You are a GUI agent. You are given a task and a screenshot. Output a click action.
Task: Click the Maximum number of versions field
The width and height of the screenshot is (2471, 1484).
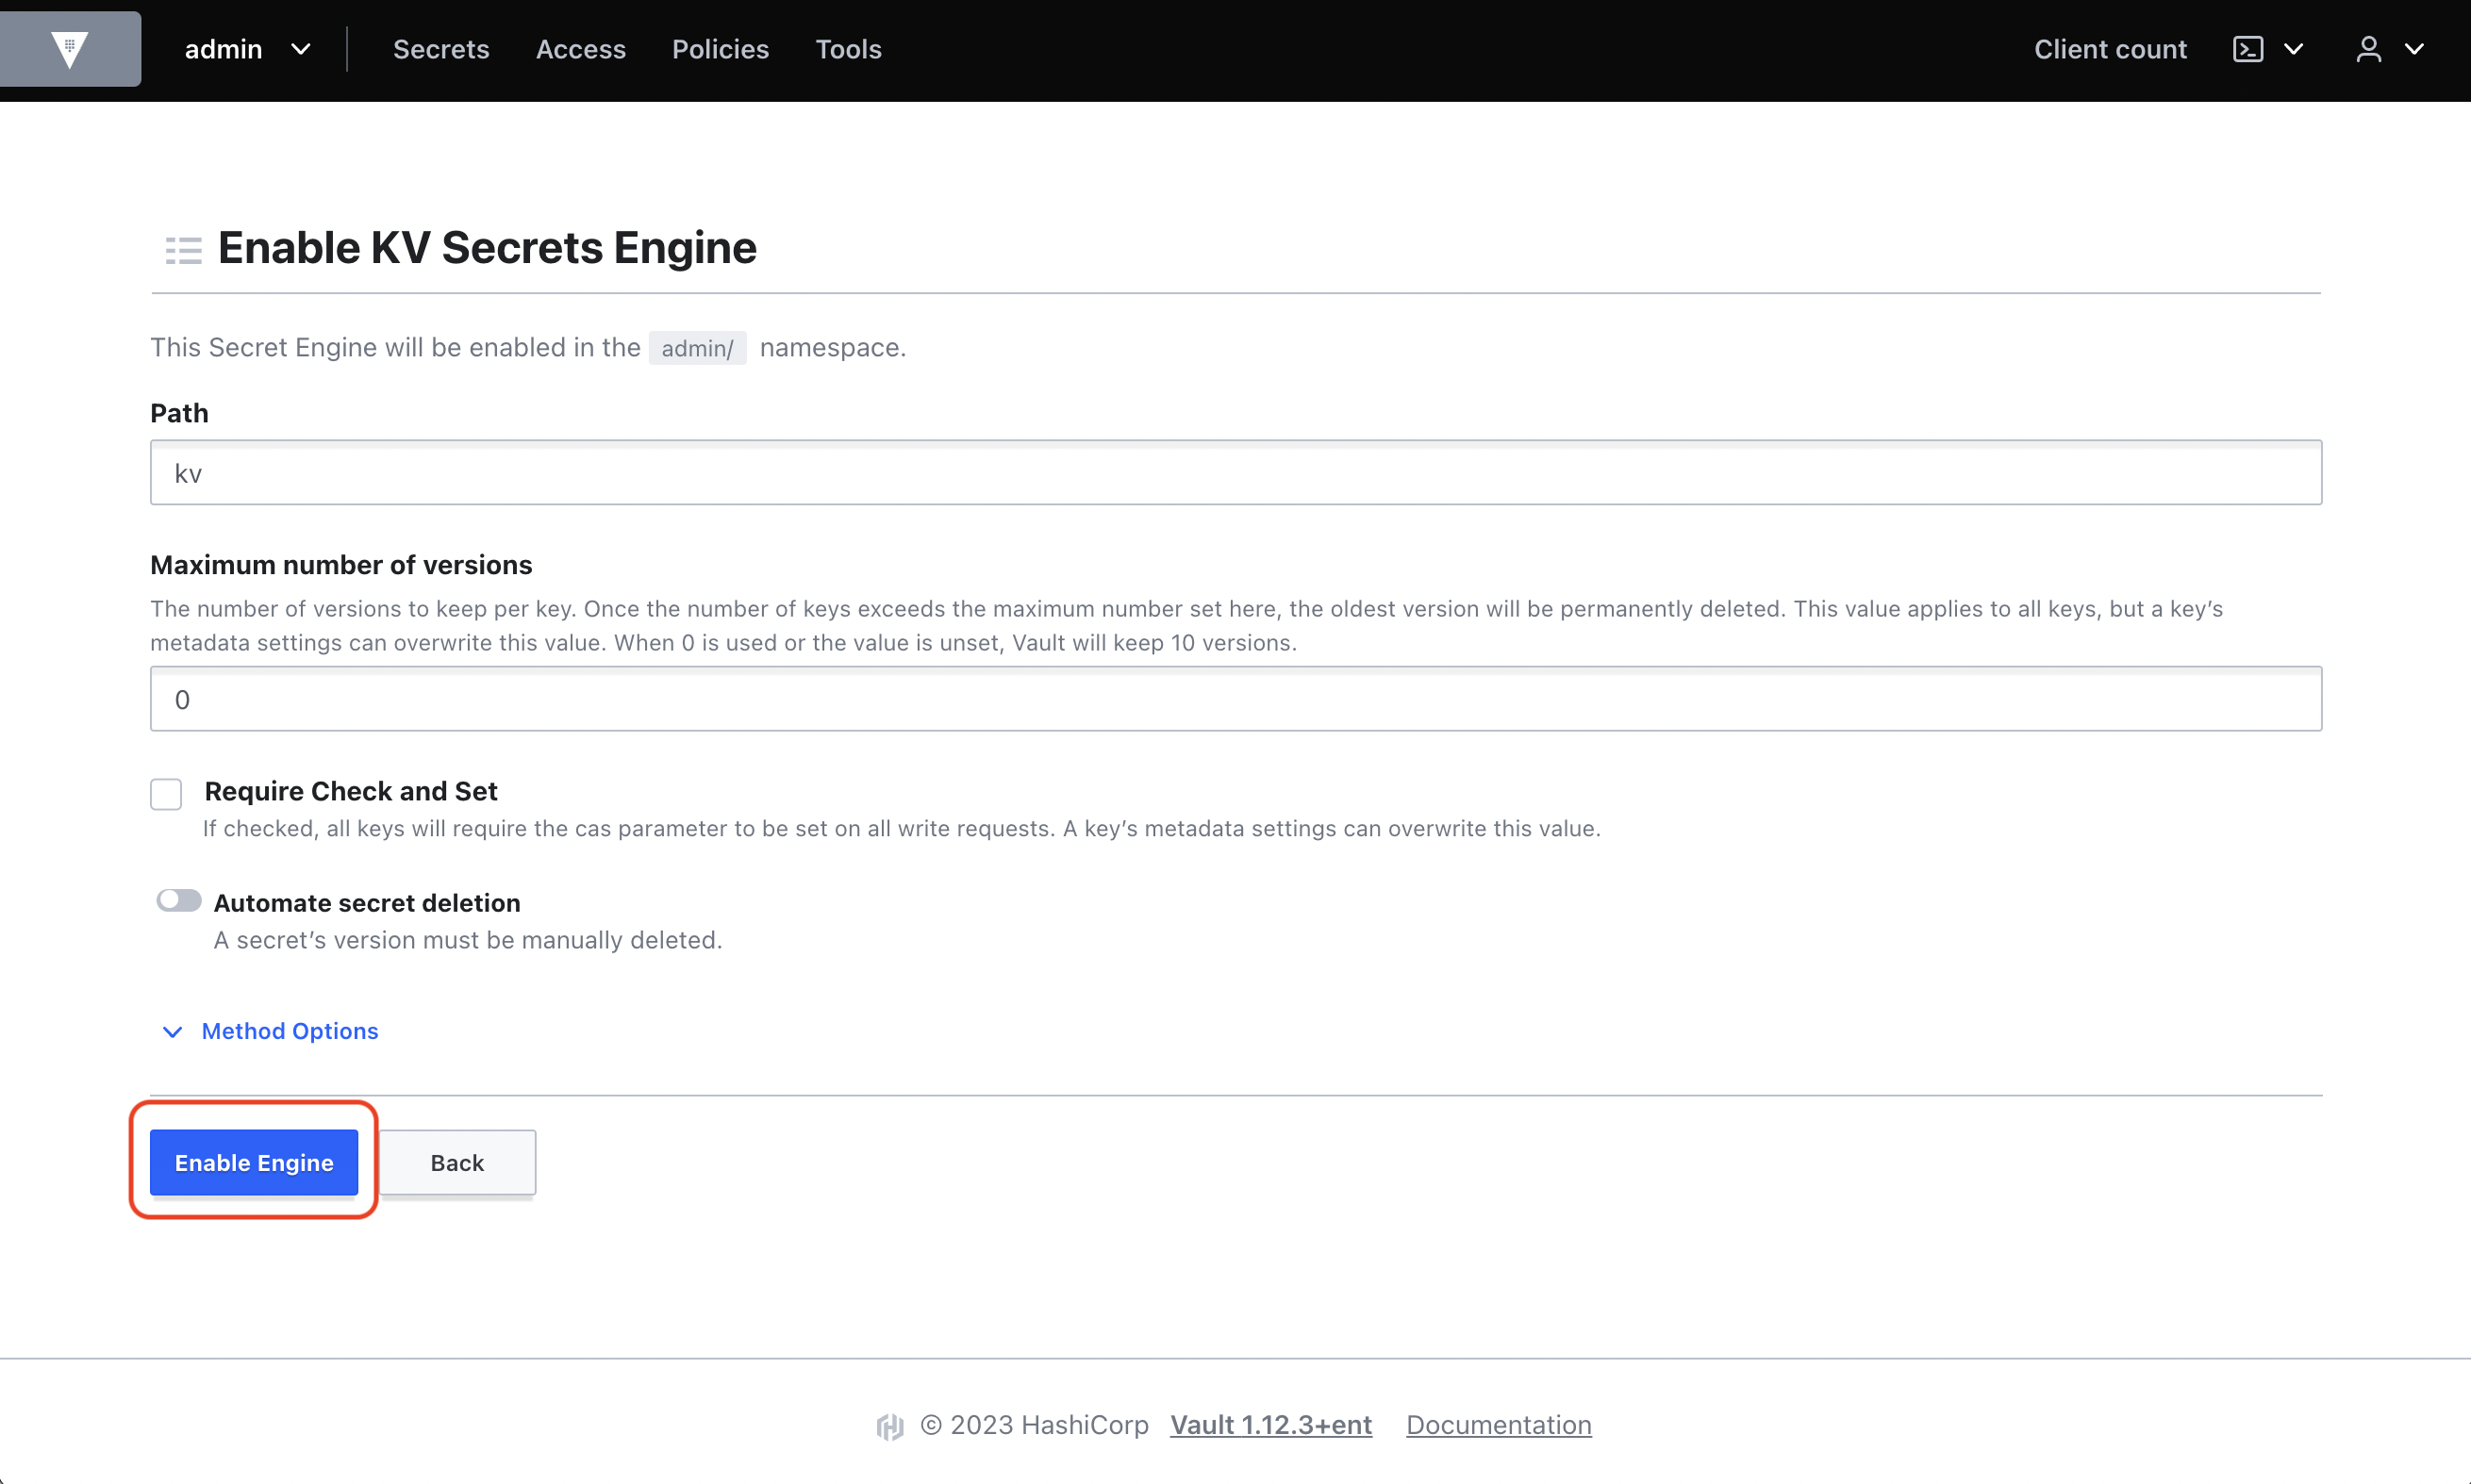coord(1236,699)
